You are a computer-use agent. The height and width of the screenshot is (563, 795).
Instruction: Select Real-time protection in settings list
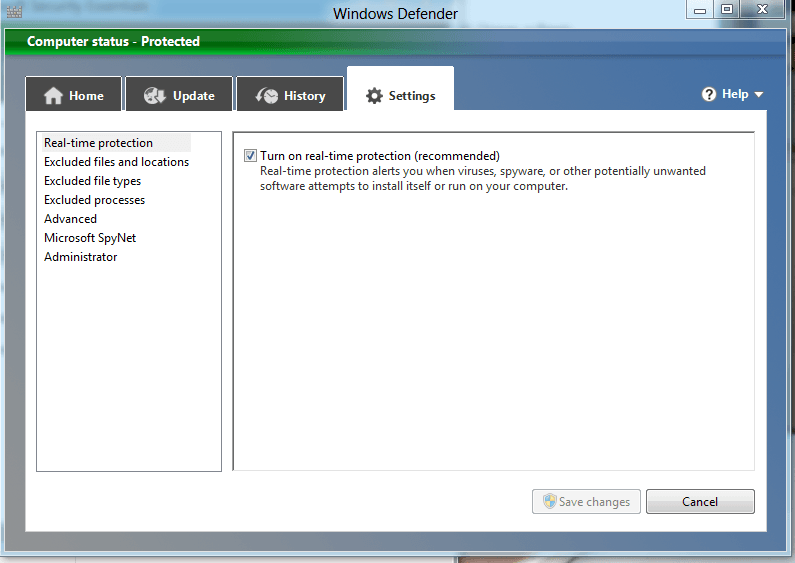pyautogui.click(x=98, y=143)
